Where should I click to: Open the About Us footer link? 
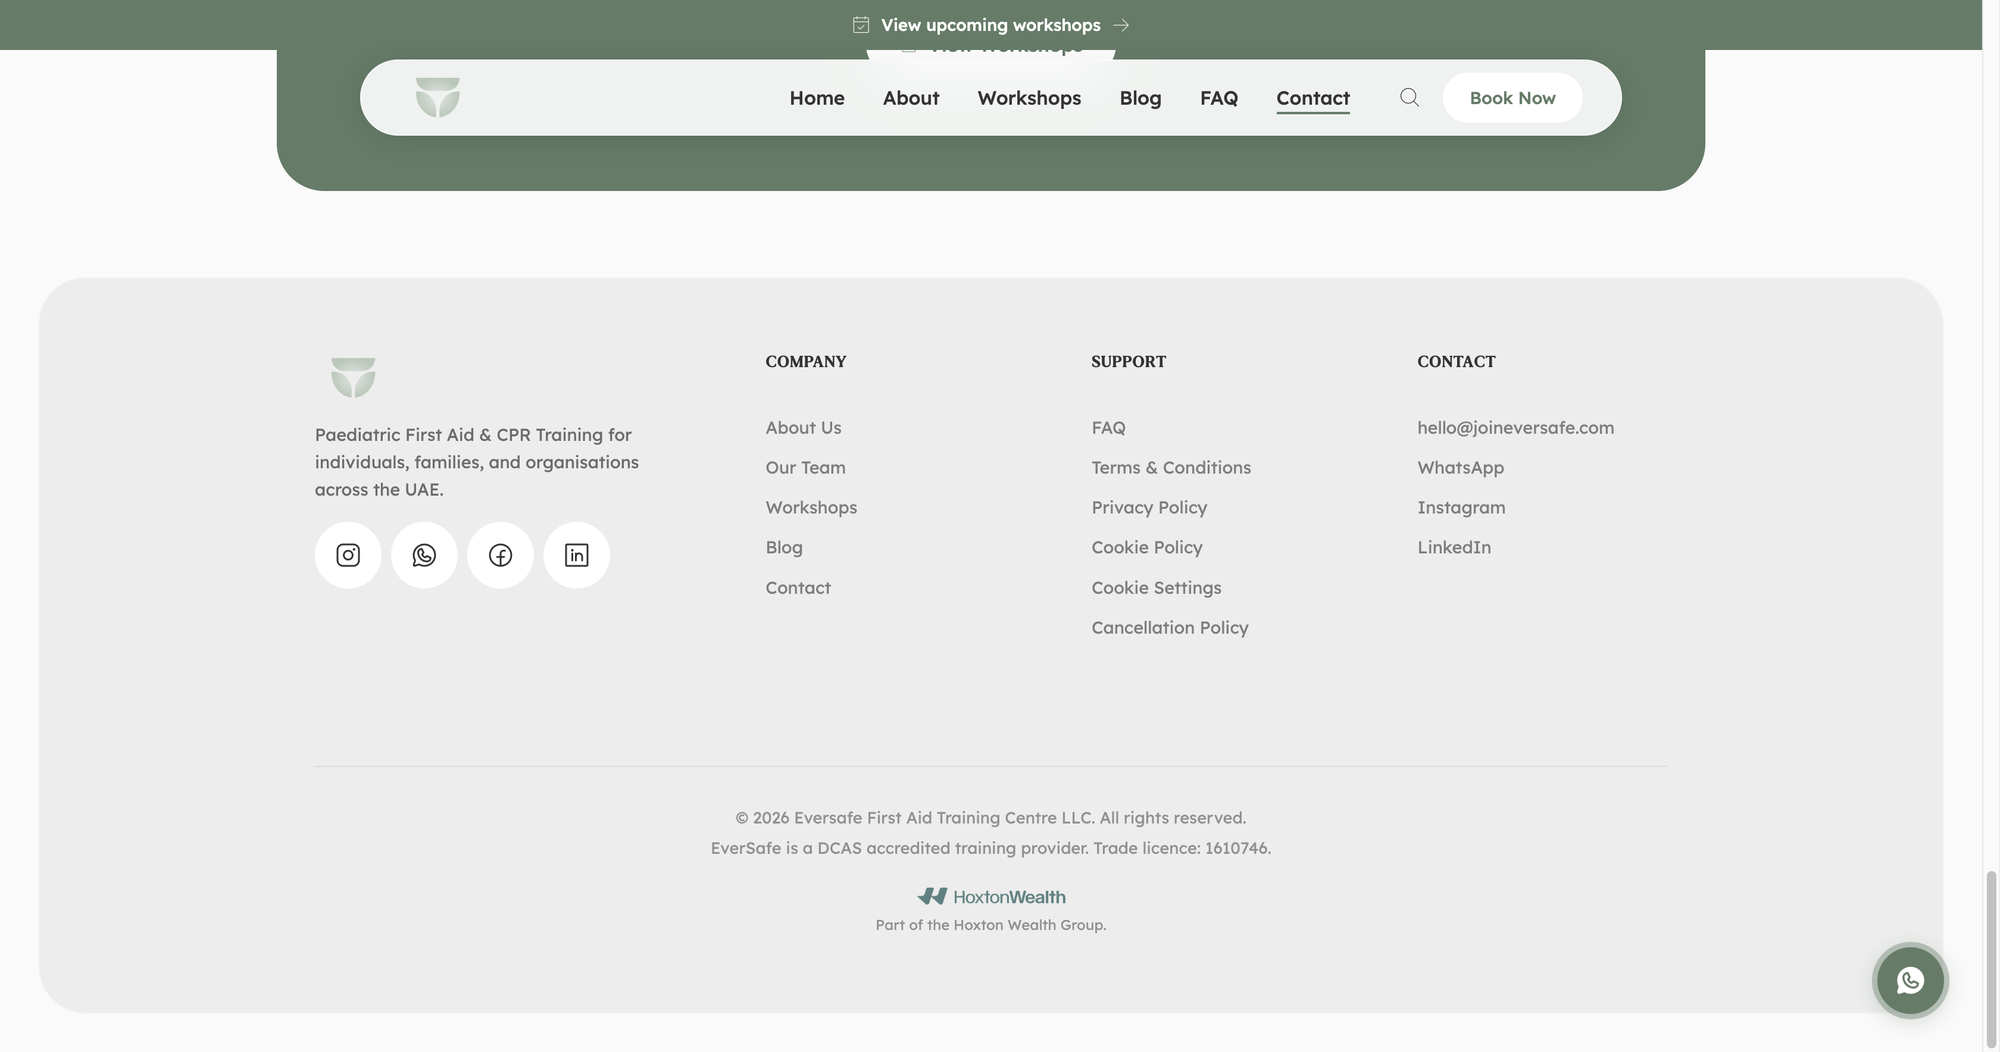coord(803,428)
